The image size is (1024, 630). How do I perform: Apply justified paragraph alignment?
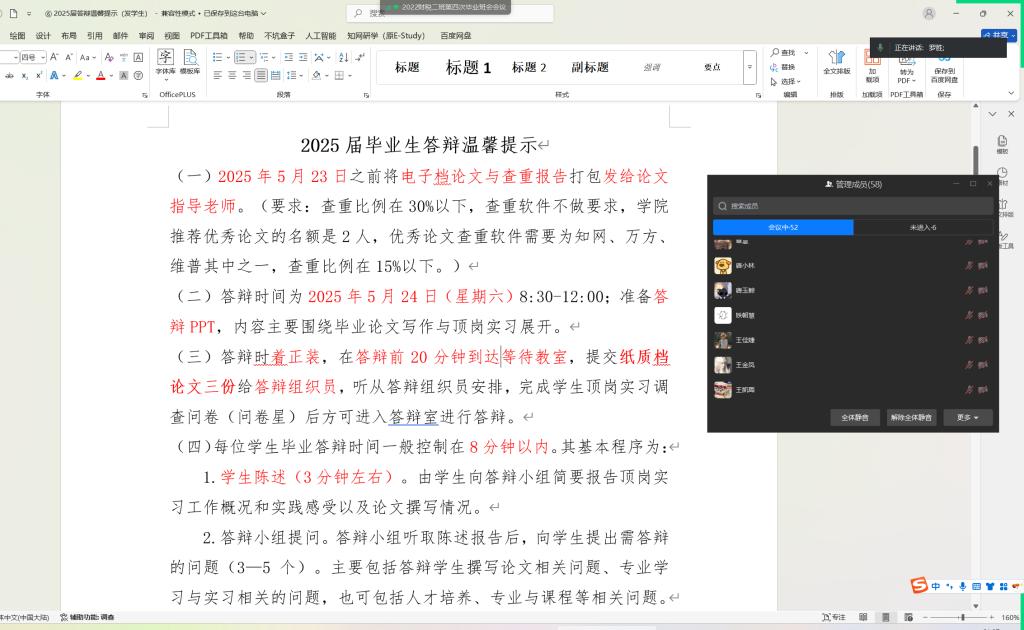pos(261,75)
